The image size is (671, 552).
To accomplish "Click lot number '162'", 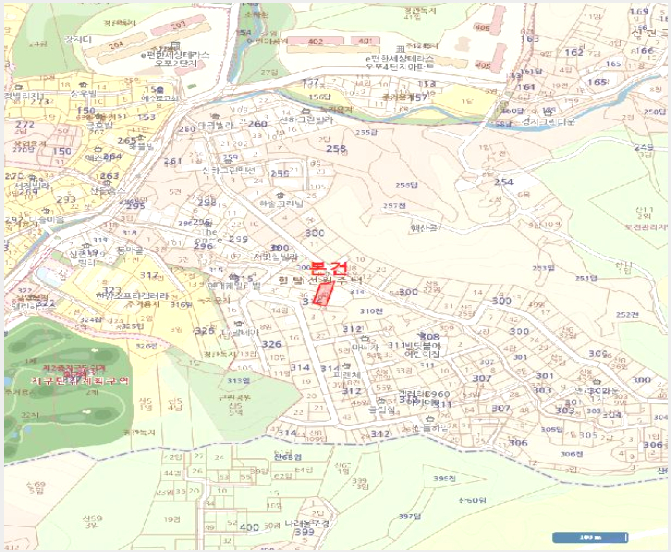I will pyautogui.click(x=574, y=52).
